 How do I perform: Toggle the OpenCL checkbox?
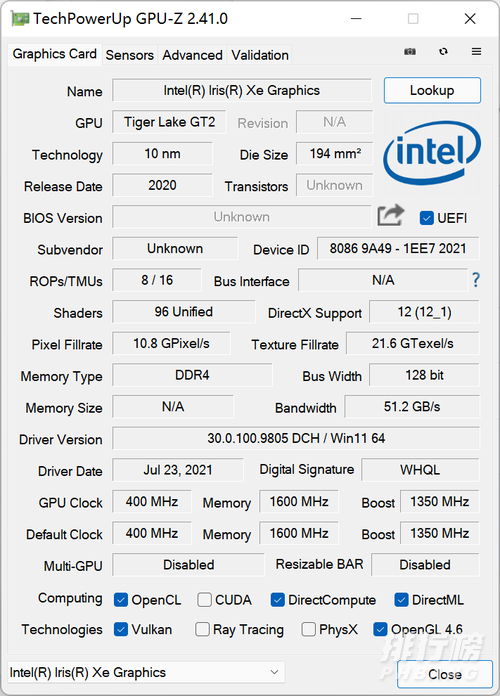(x=121, y=600)
